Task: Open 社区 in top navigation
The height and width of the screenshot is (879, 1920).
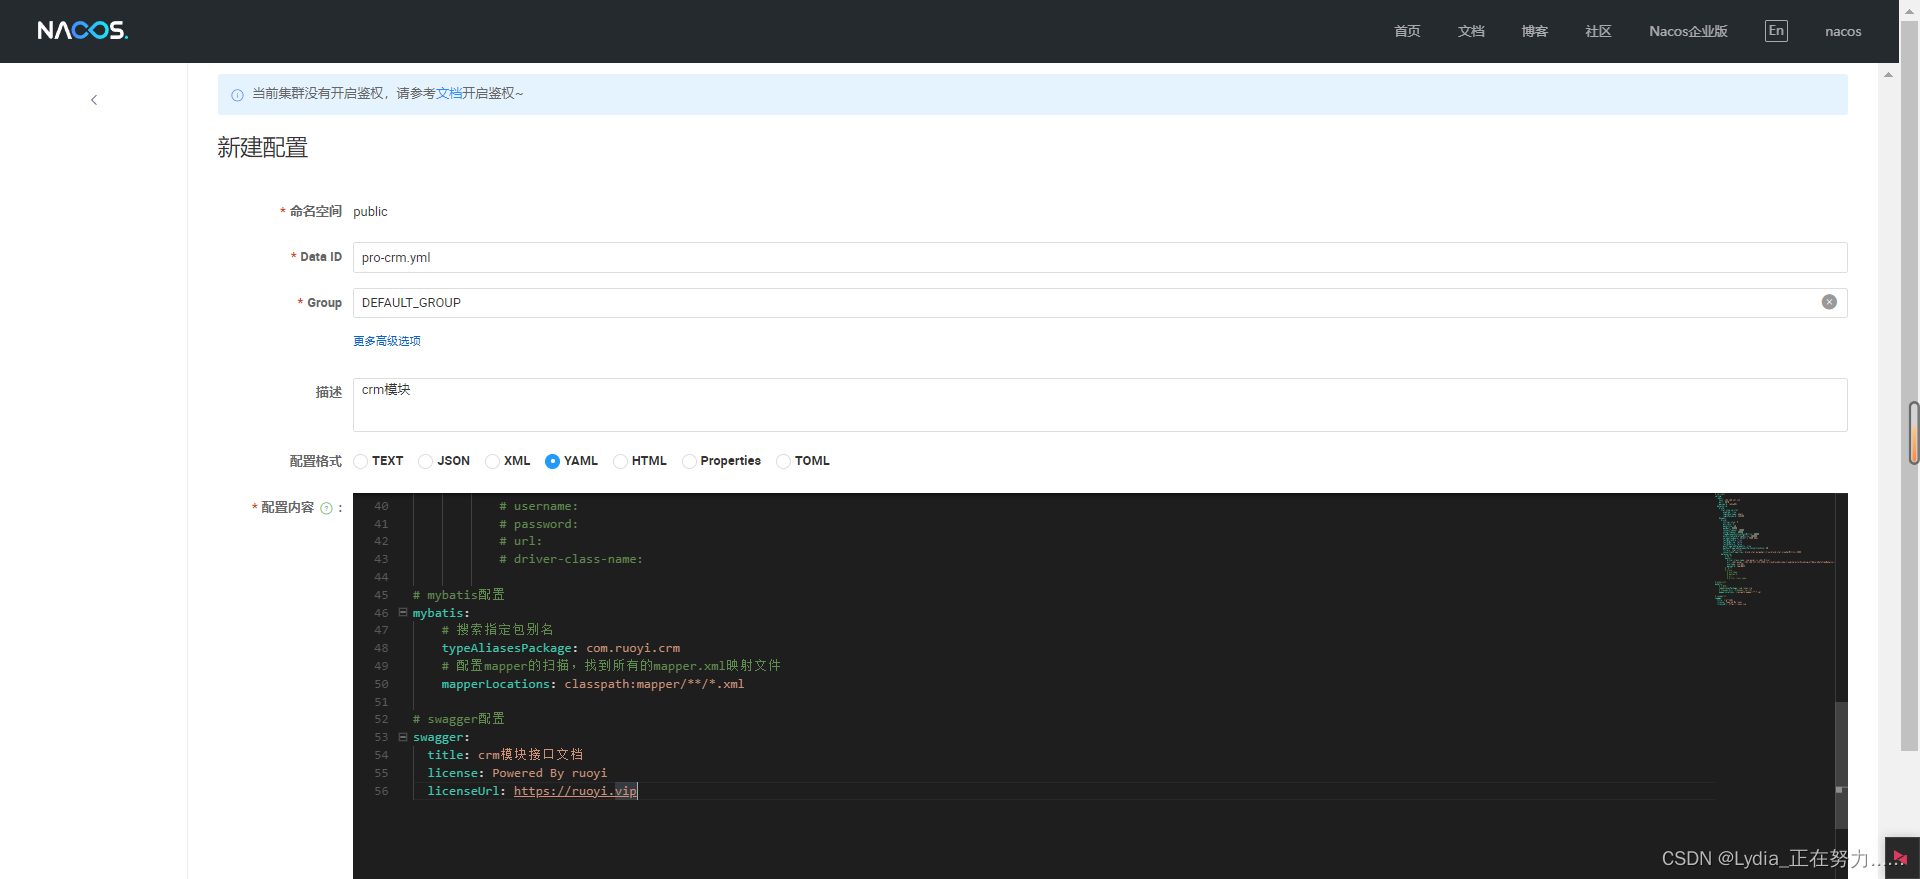Action: [1598, 31]
